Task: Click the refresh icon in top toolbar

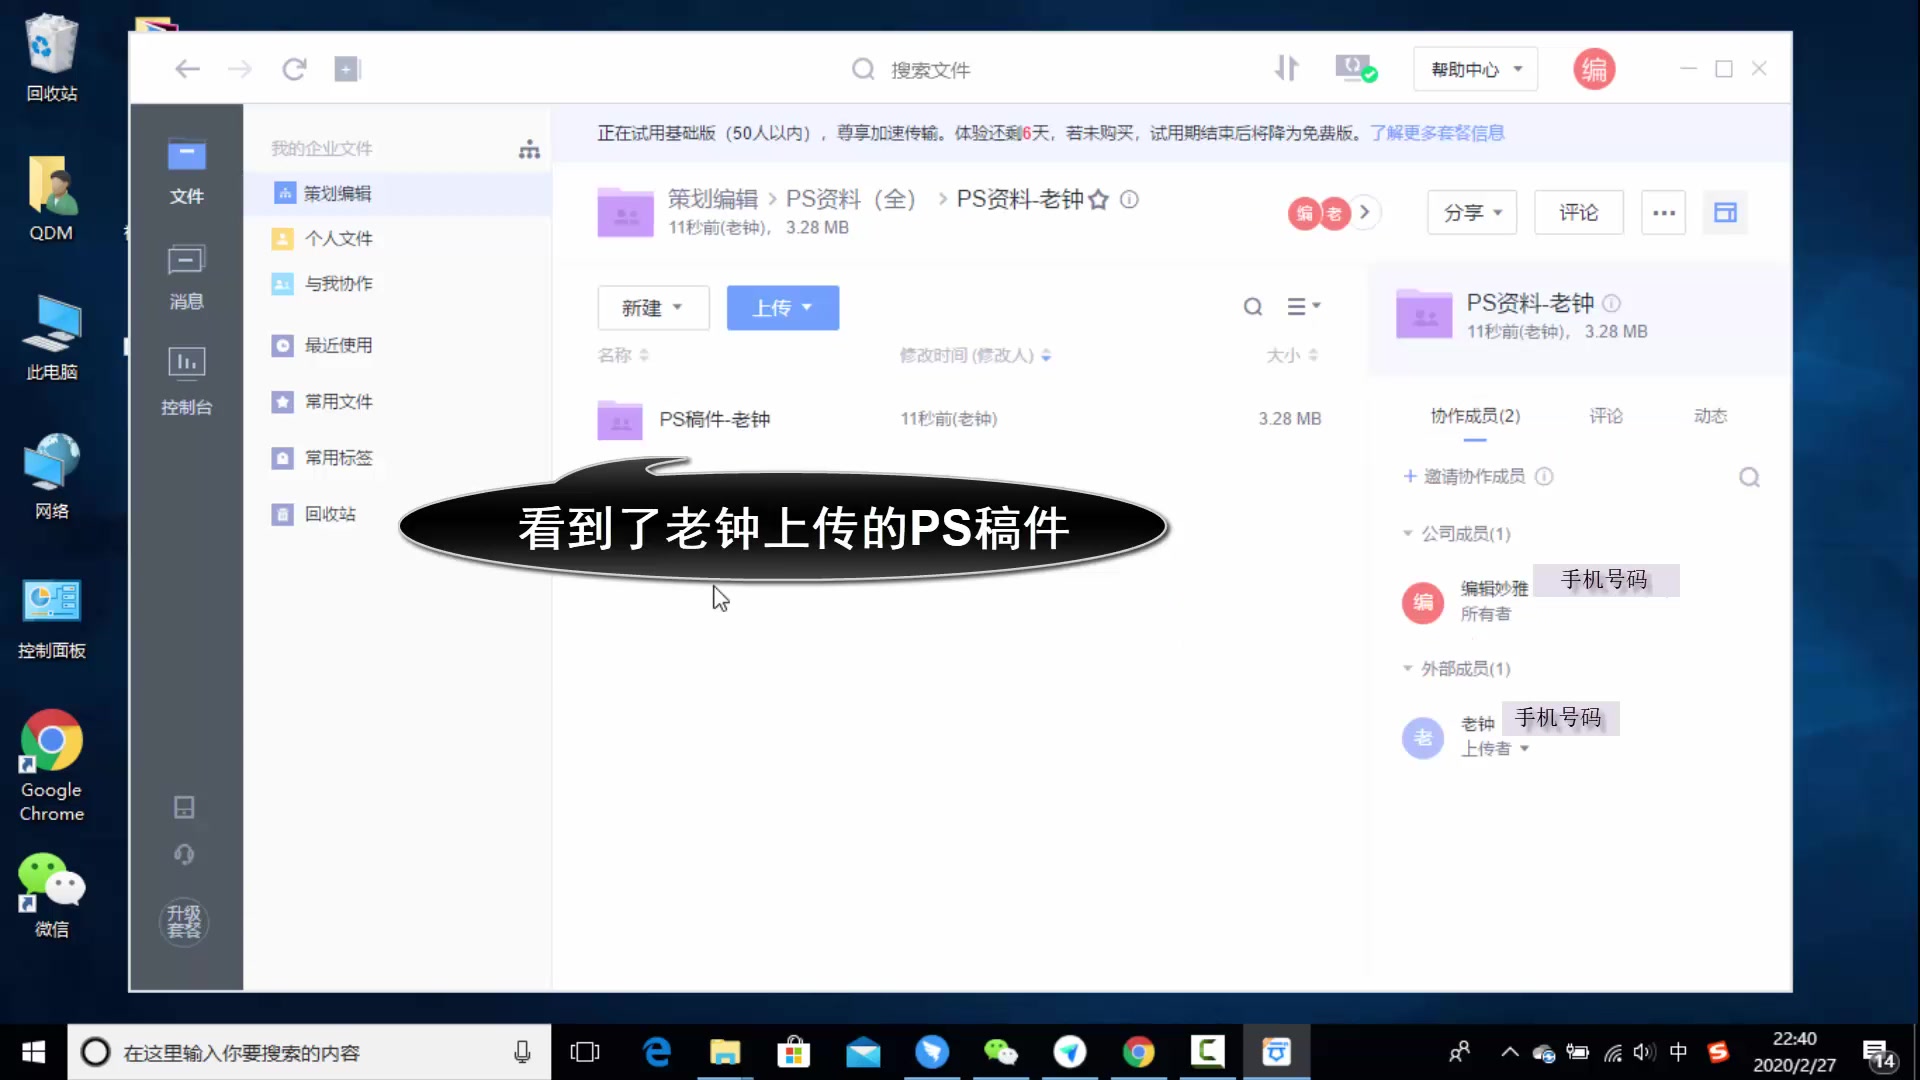Action: pyautogui.click(x=293, y=69)
